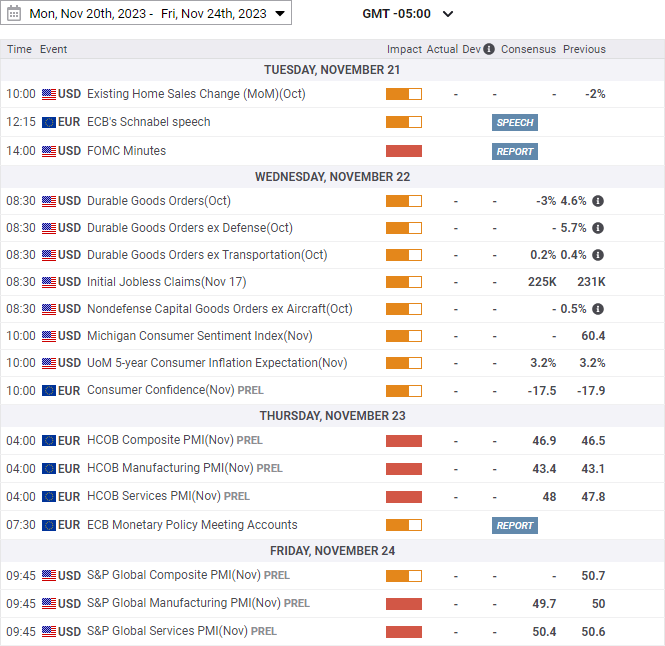Screen dimensions: 665x646
Task: Expand the date range dropdown arrow
Action: (280, 14)
